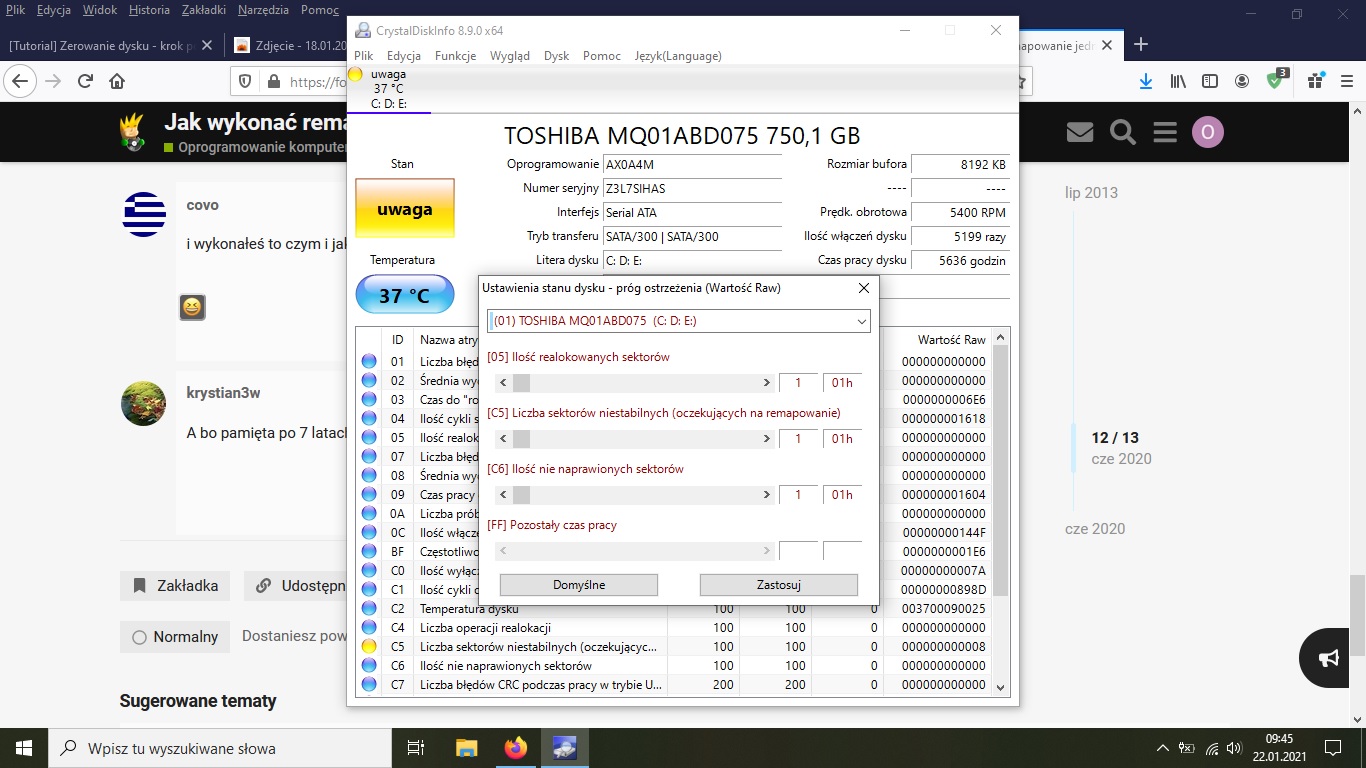
Task: Click the yellow 'uwaga' health status button
Action: tap(405, 210)
